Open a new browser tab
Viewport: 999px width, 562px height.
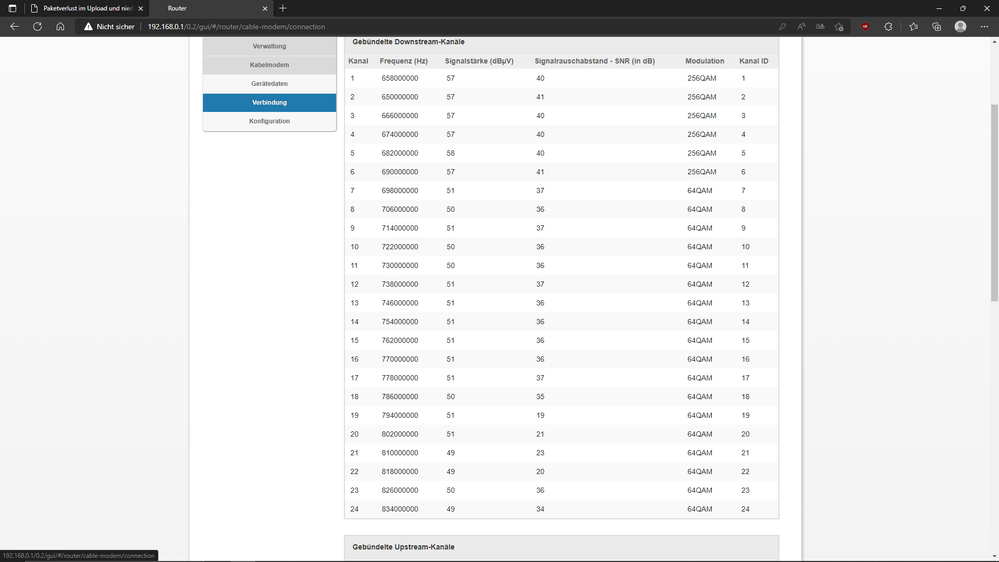click(x=283, y=8)
